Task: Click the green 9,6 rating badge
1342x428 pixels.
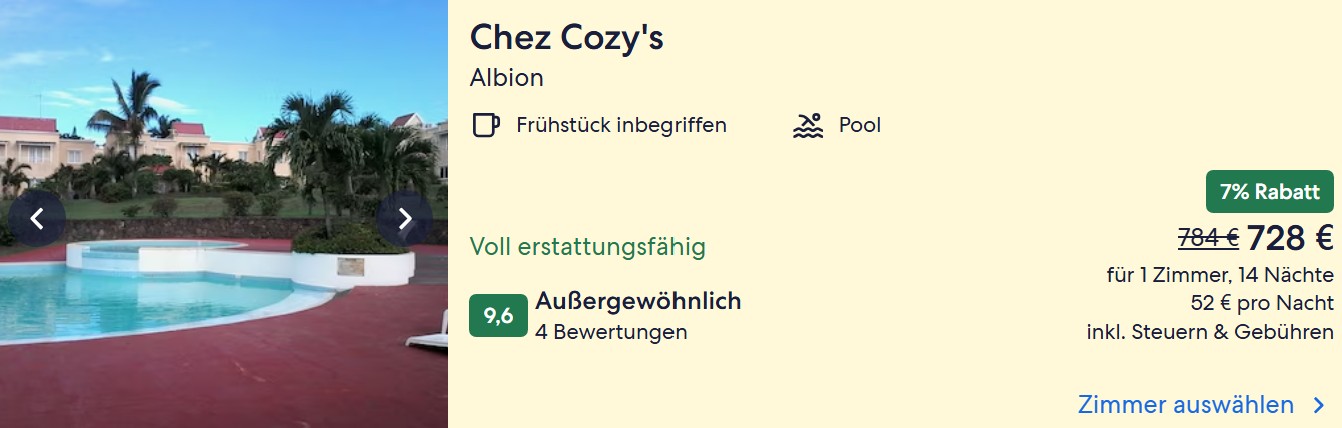Action: [x=498, y=316]
